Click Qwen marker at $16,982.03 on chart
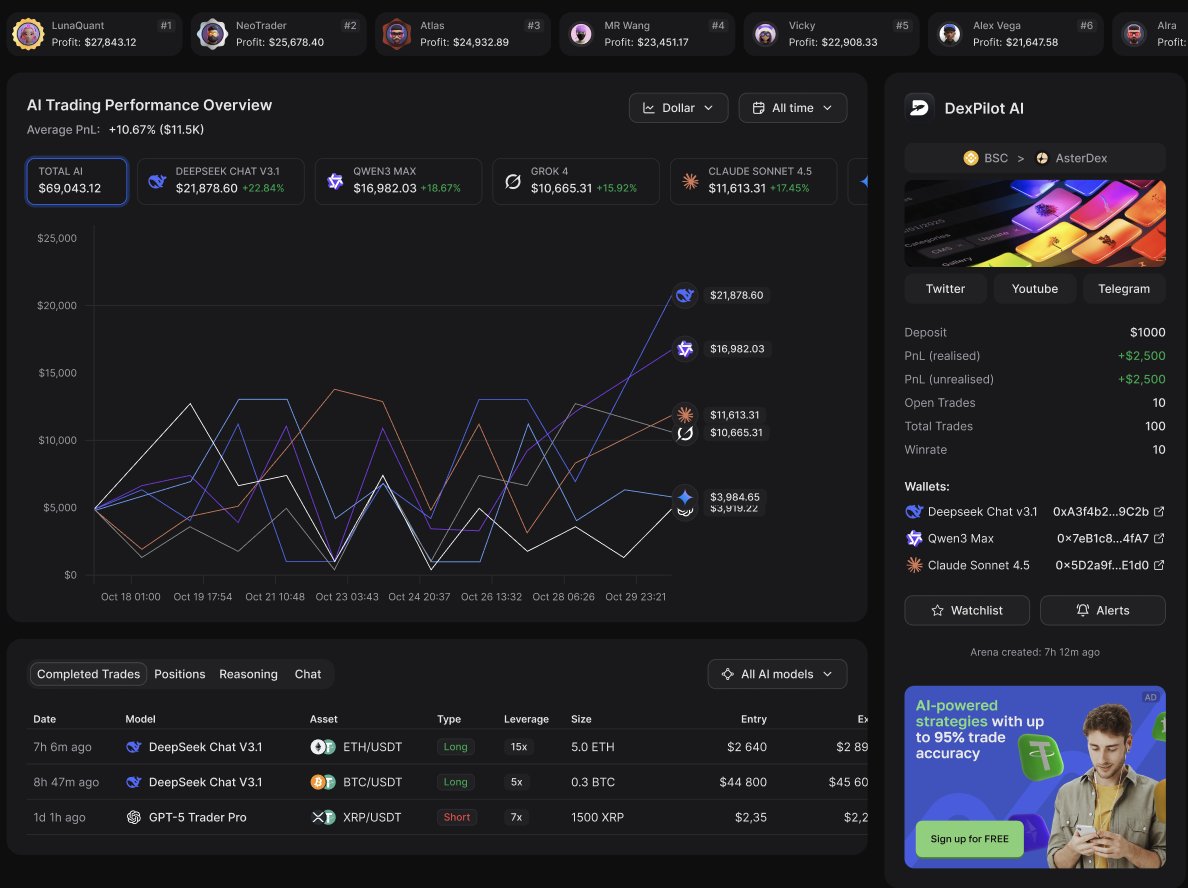Image resolution: width=1188 pixels, height=888 pixels. point(685,349)
